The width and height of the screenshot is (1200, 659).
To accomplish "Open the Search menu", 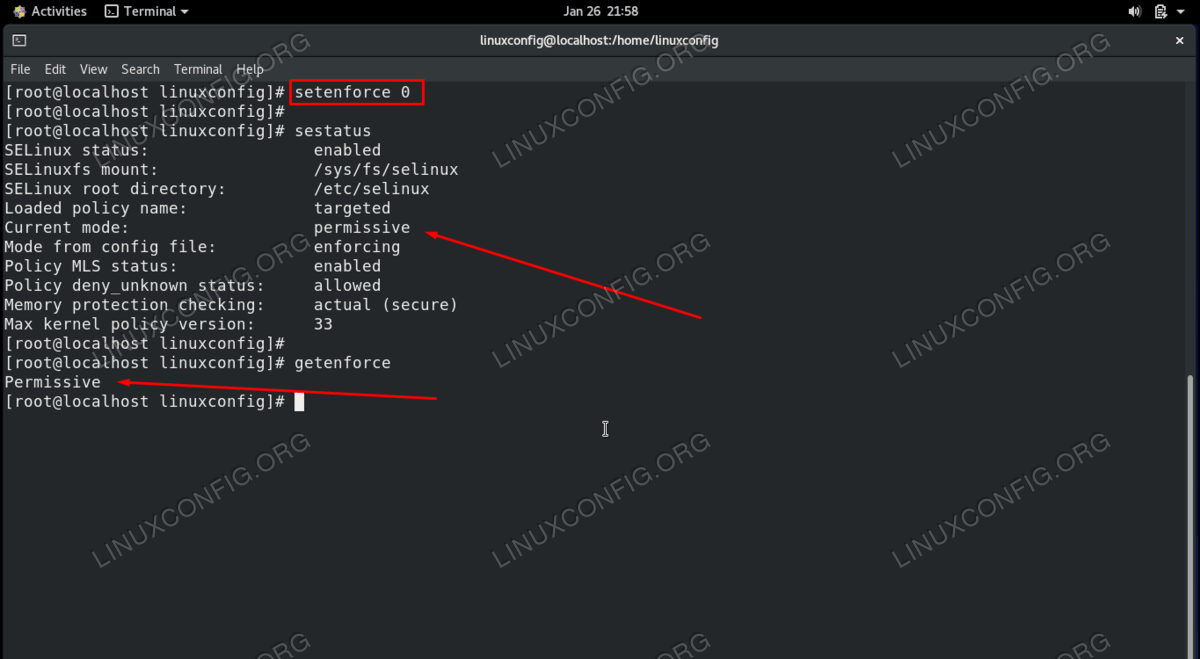I will coord(140,69).
